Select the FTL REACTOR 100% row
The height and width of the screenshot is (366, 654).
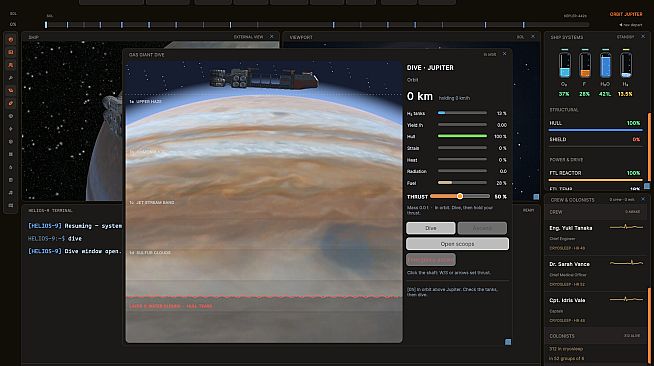pos(595,175)
